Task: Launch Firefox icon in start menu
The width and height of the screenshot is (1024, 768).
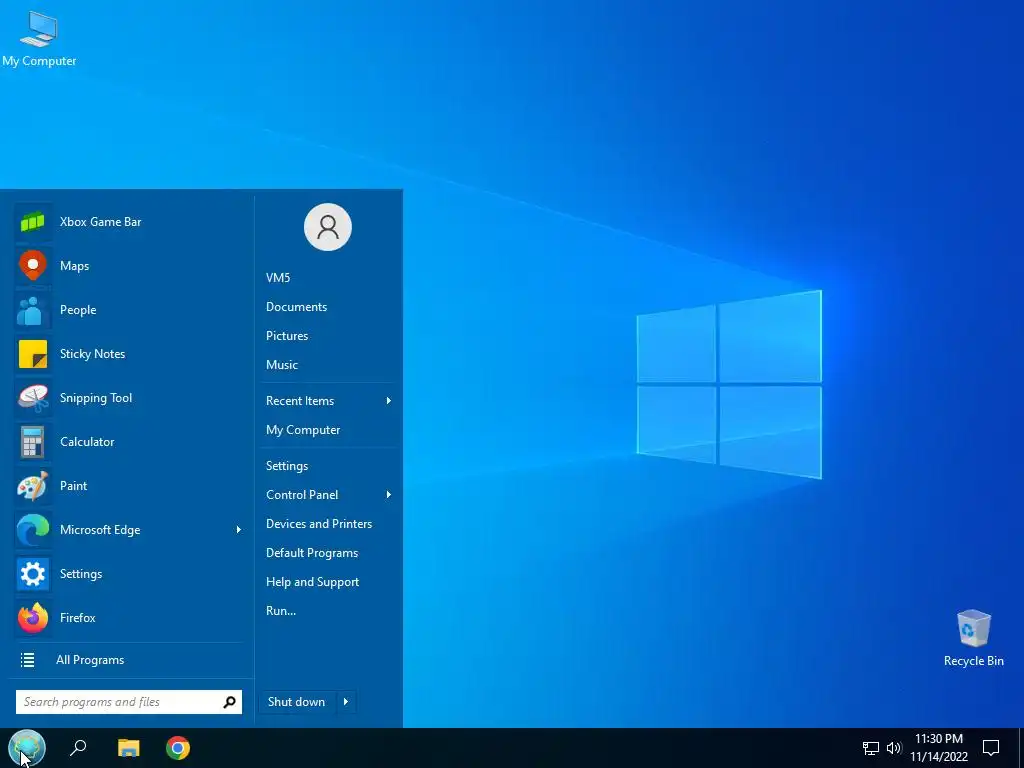Action: pyautogui.click(x=33, y=618)
